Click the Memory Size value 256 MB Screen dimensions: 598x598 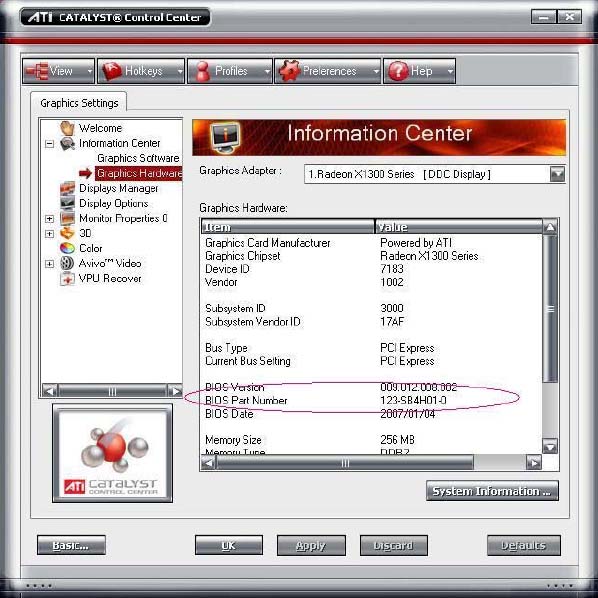(x=397, y=440)
